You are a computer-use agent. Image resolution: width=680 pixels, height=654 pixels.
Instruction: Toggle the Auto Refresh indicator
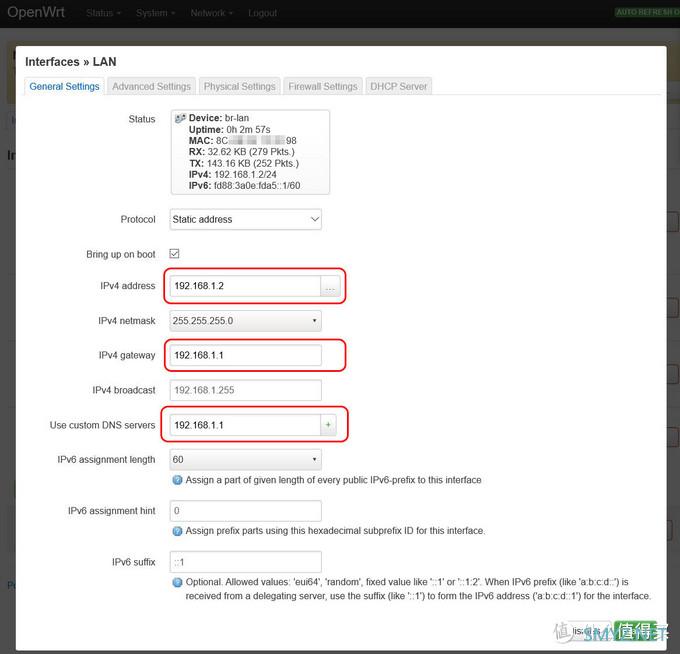pyautogui.click(x=647, y=12)
